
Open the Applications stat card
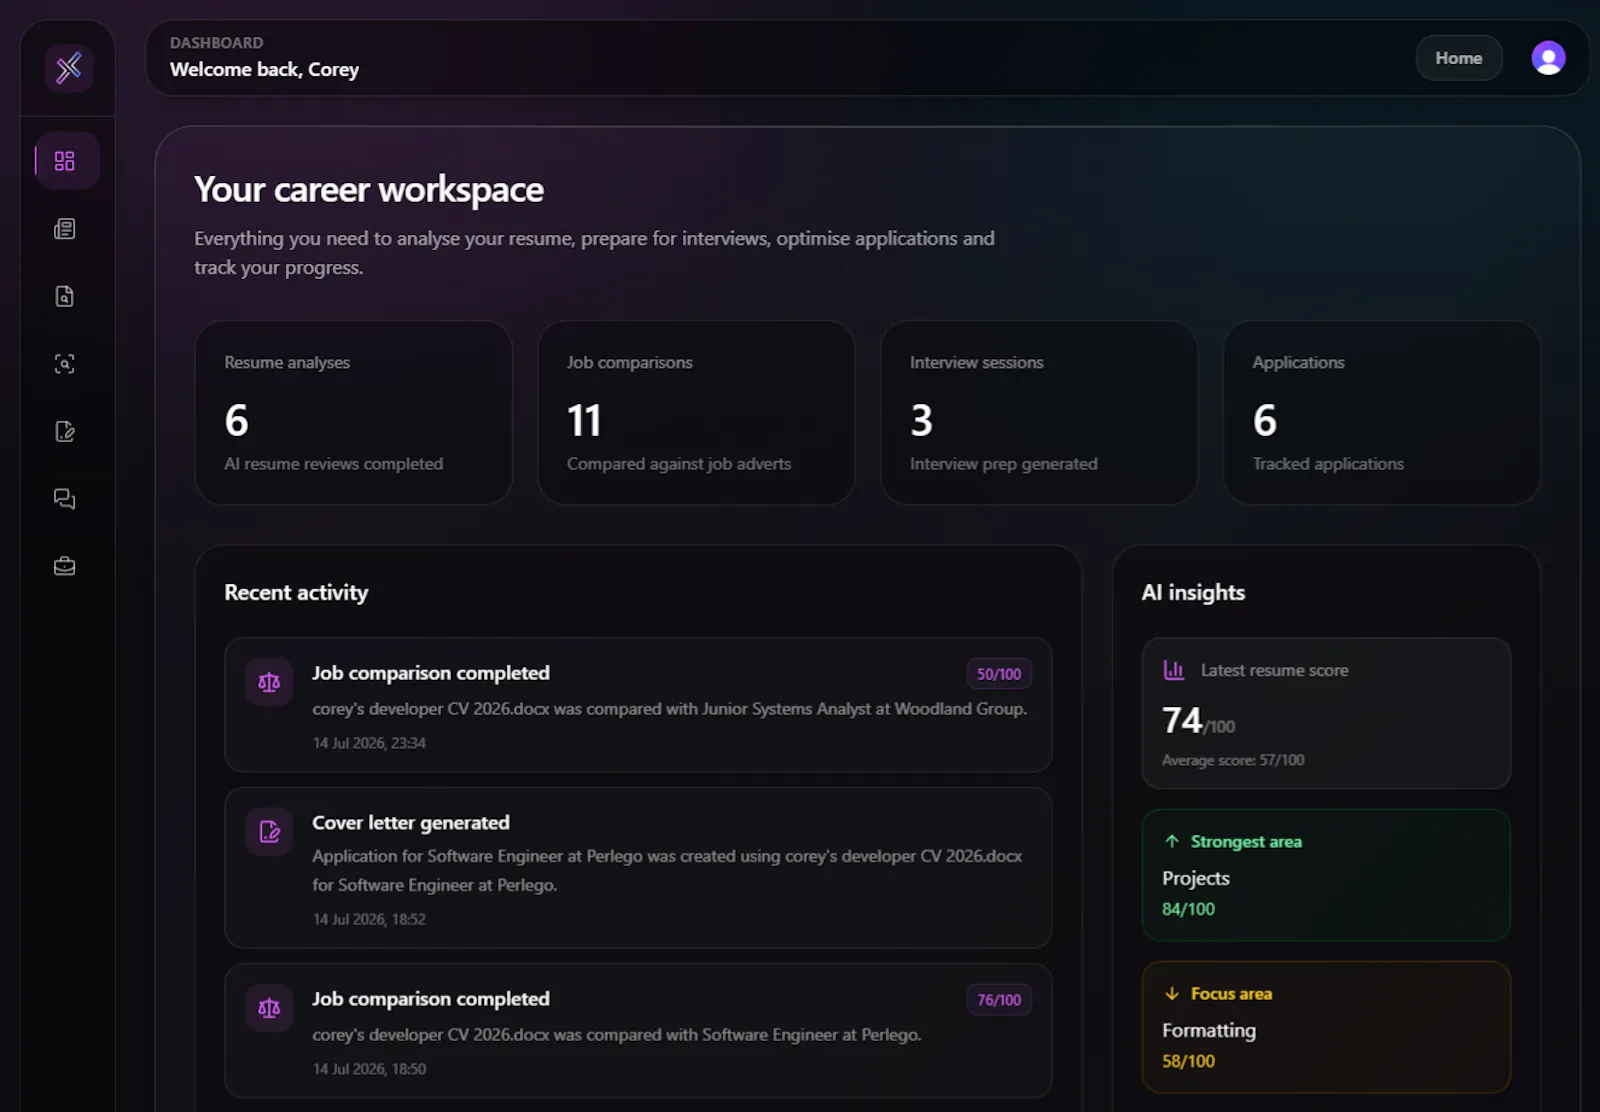pos(1382,413)
